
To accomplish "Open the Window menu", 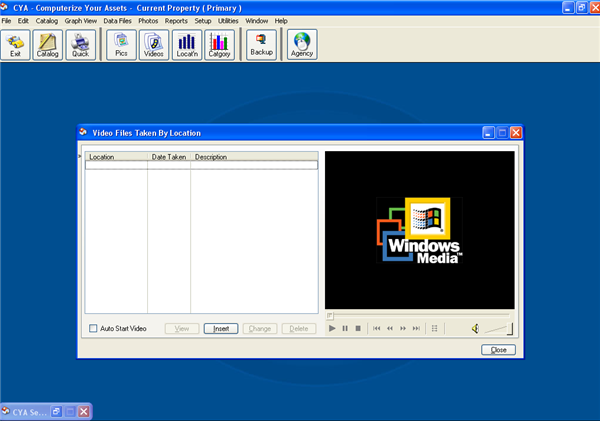I will [x=256, y=21].
